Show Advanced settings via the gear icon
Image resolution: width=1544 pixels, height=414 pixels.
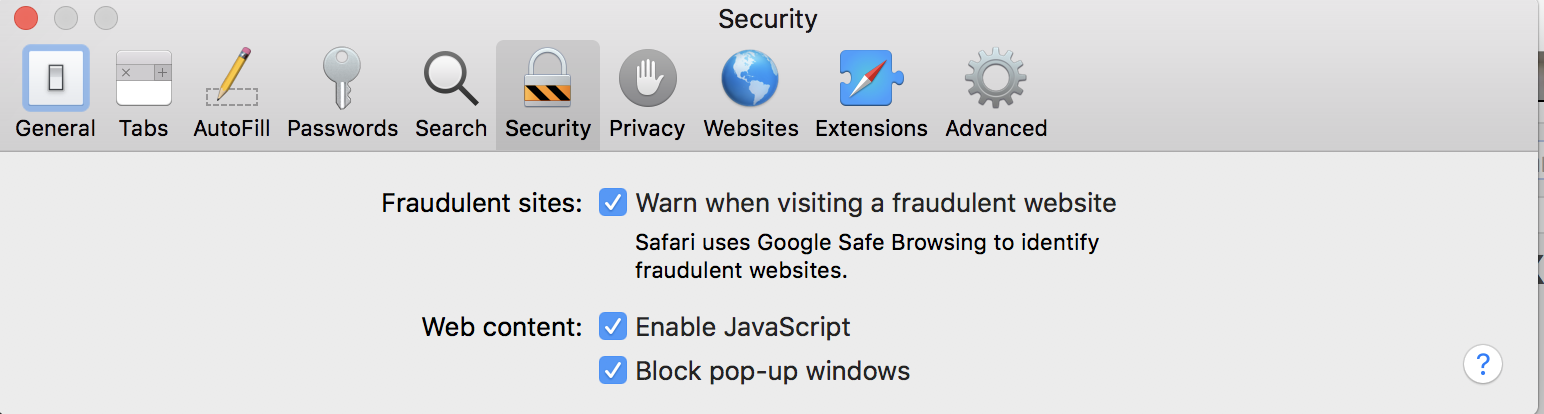coord(996,79)
